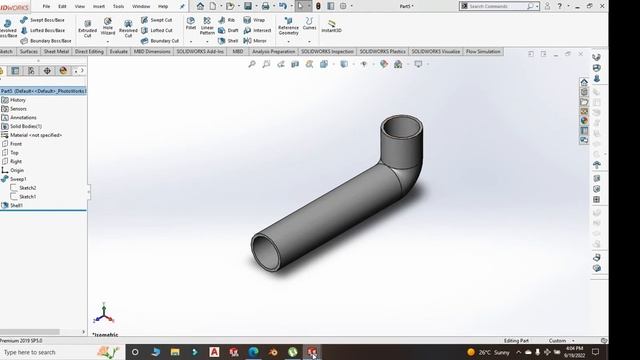Open the Apply Scene icon in viewport toolbar

pos(398,64)
